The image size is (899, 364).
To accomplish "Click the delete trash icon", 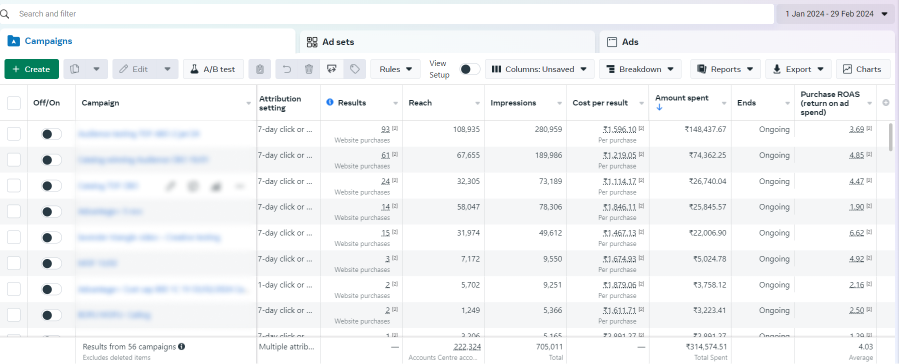I will pos(309,69).
